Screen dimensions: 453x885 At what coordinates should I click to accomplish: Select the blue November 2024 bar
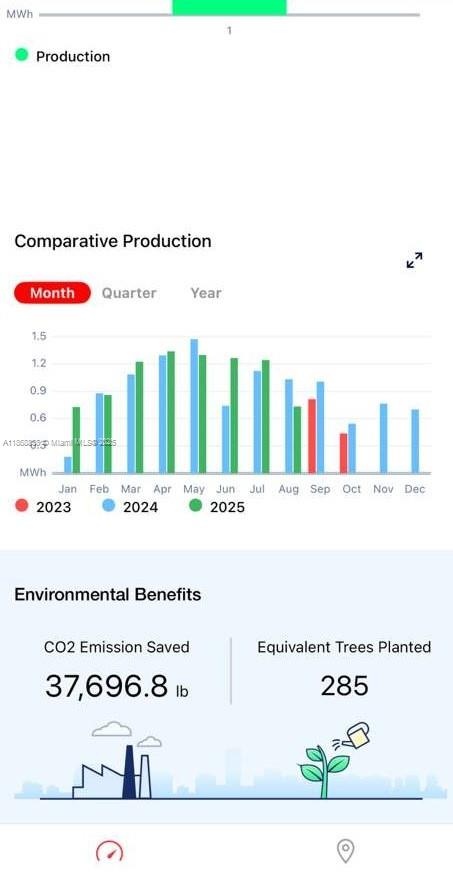coord(384,439)
